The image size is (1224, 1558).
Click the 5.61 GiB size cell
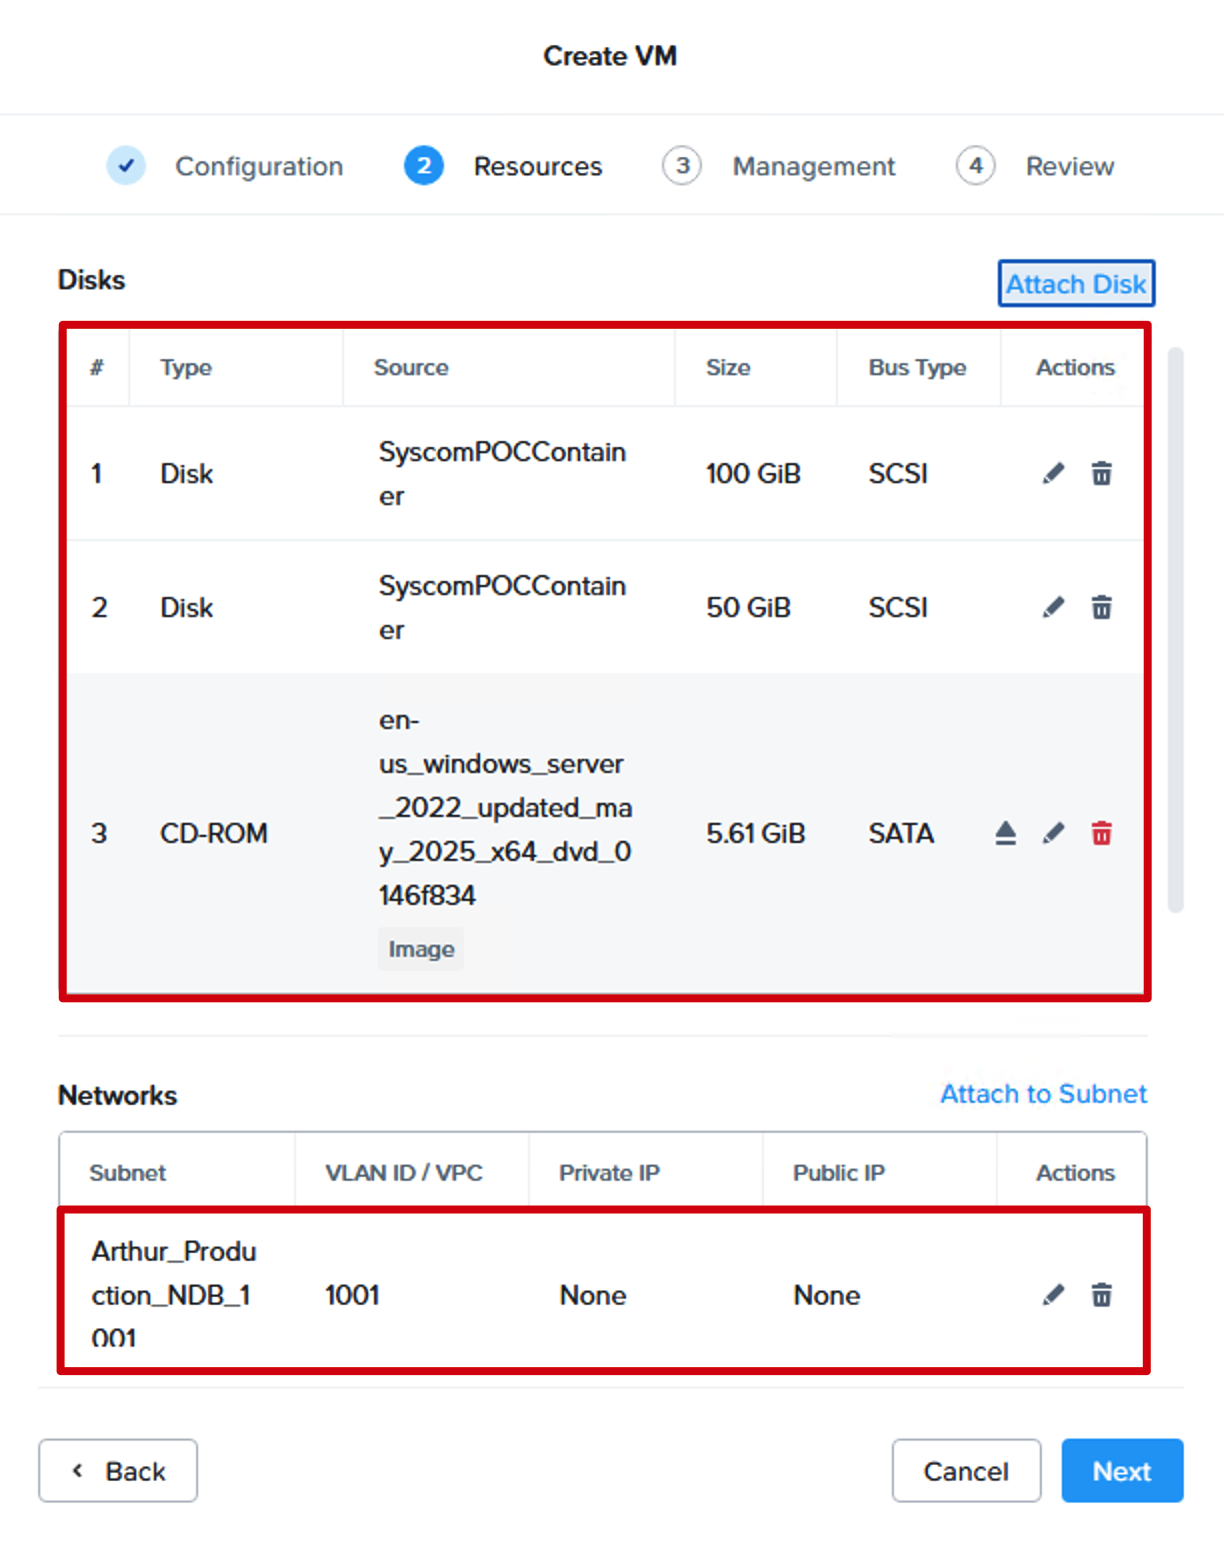point(756,833)
